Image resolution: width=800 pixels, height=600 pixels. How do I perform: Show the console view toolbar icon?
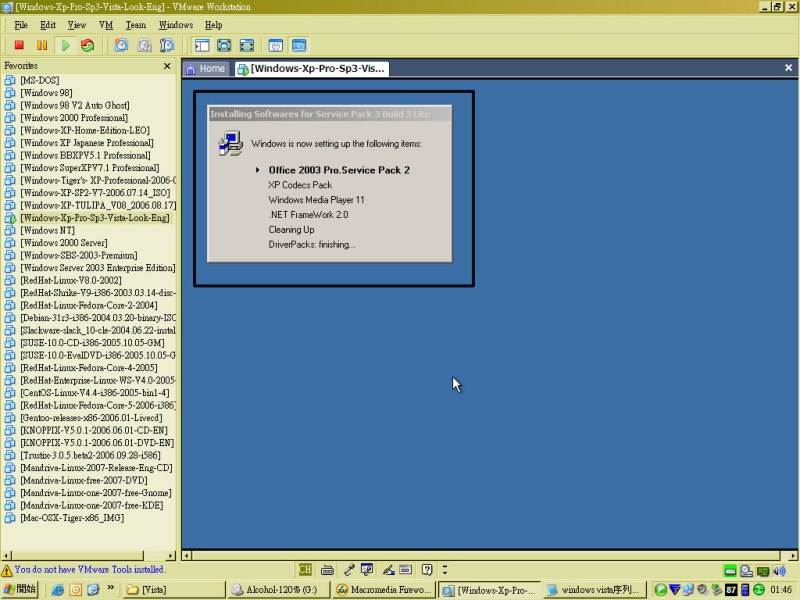(299, 45)
